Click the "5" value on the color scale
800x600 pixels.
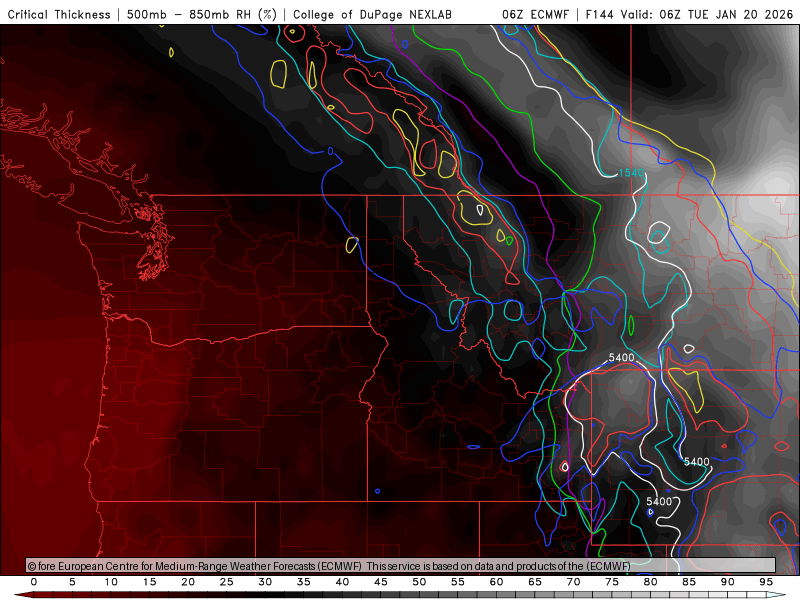coord(72,582)
